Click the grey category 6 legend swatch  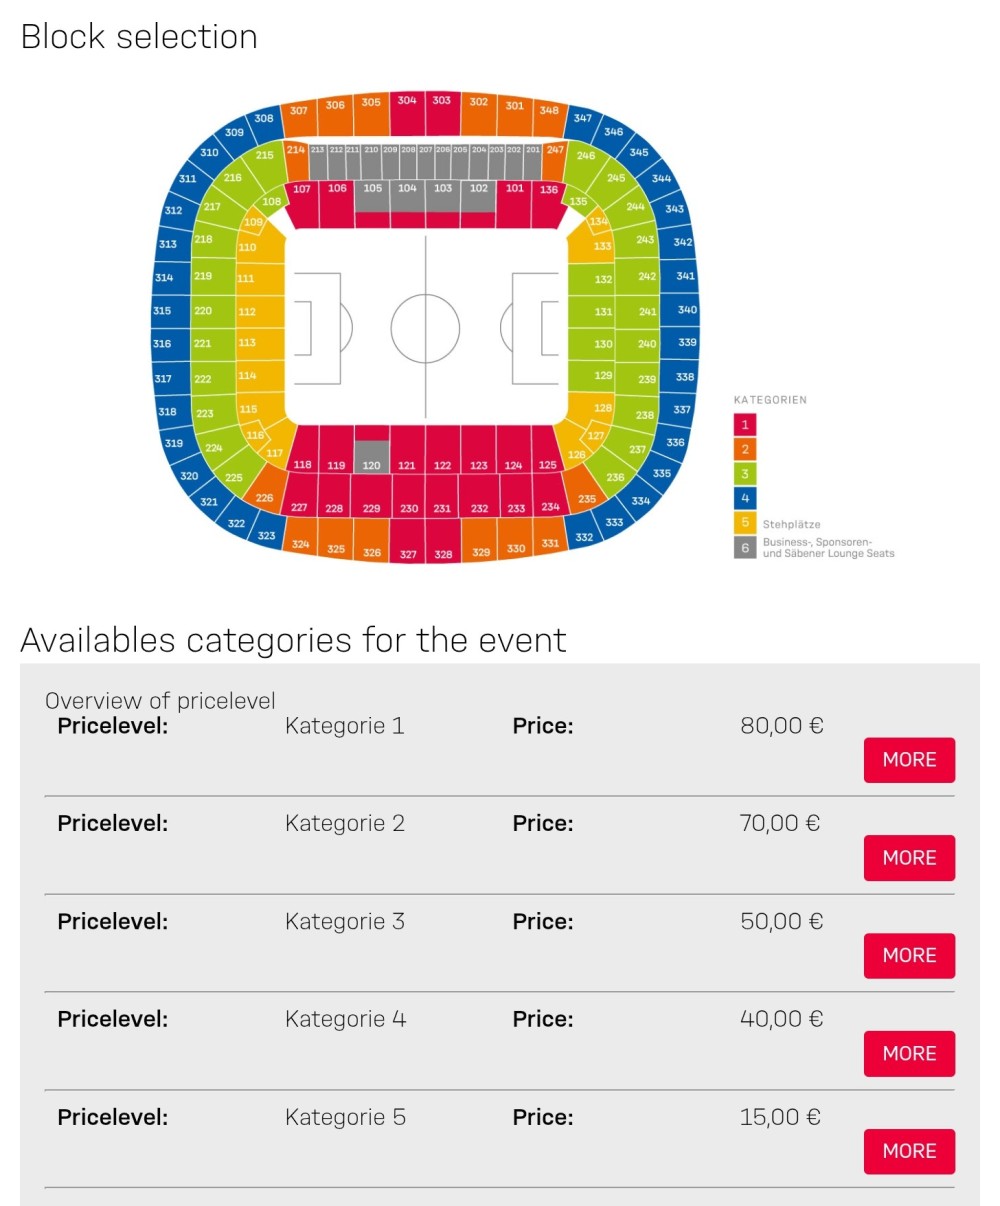tap(745, 547)
